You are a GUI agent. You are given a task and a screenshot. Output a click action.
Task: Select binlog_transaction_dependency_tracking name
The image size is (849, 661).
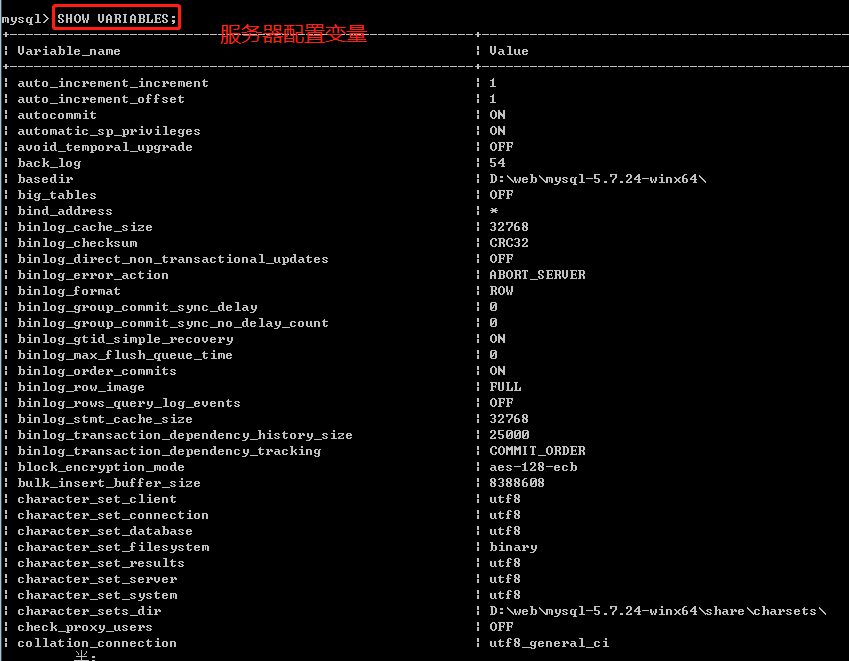click(x=169, y=451)
